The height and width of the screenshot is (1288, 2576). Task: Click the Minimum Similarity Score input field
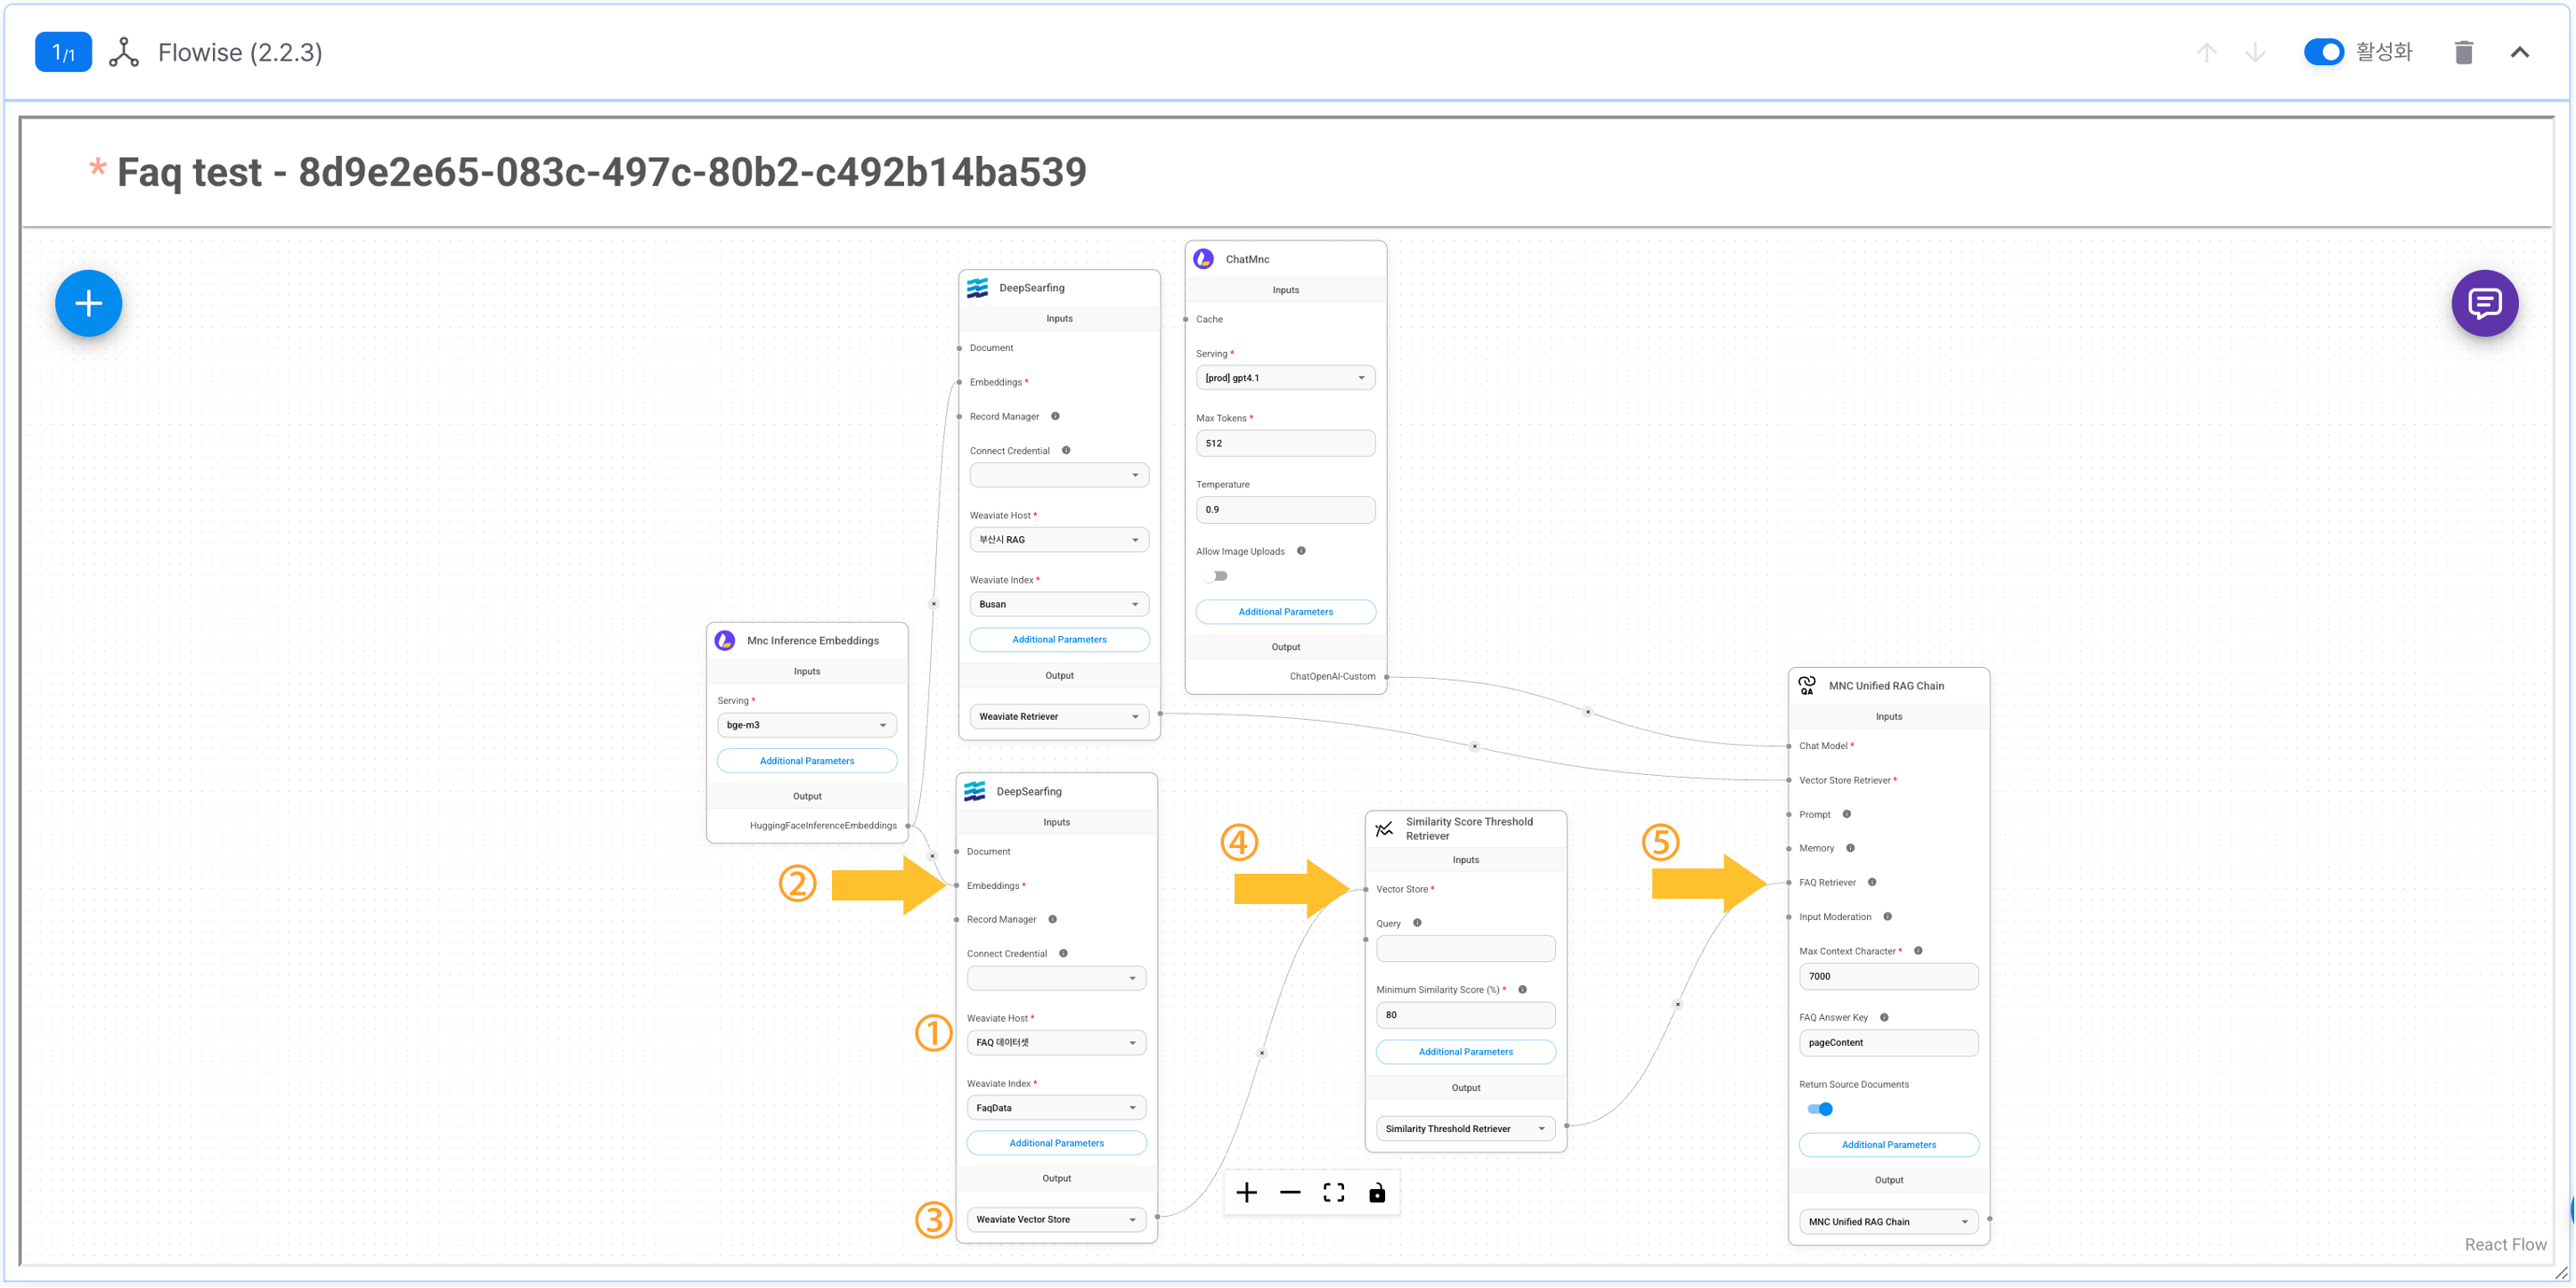pos(1465,1015)
